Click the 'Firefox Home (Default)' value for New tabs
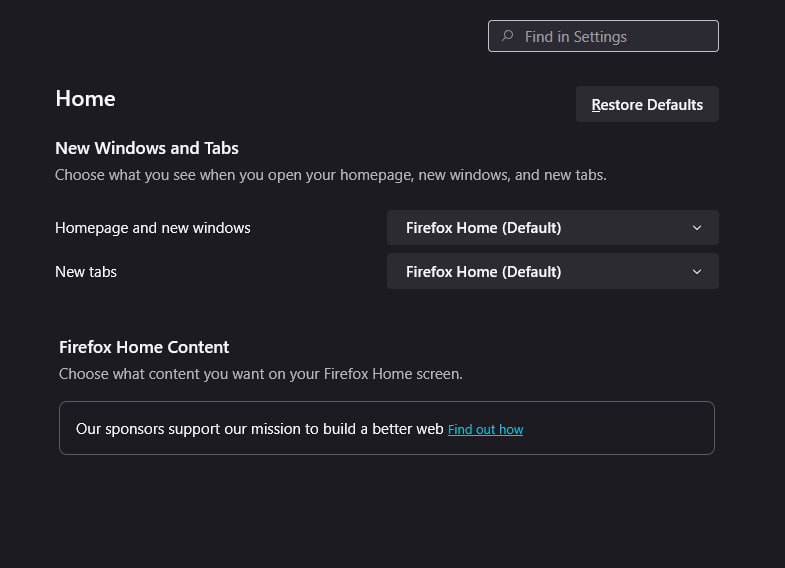 pyautogui.click(x=483, y=272)
